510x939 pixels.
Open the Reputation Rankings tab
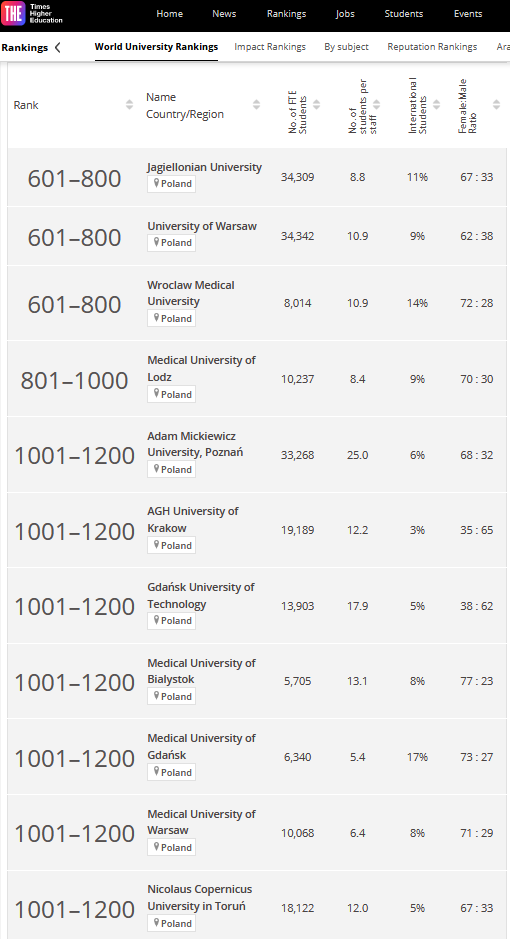point(432,47)
